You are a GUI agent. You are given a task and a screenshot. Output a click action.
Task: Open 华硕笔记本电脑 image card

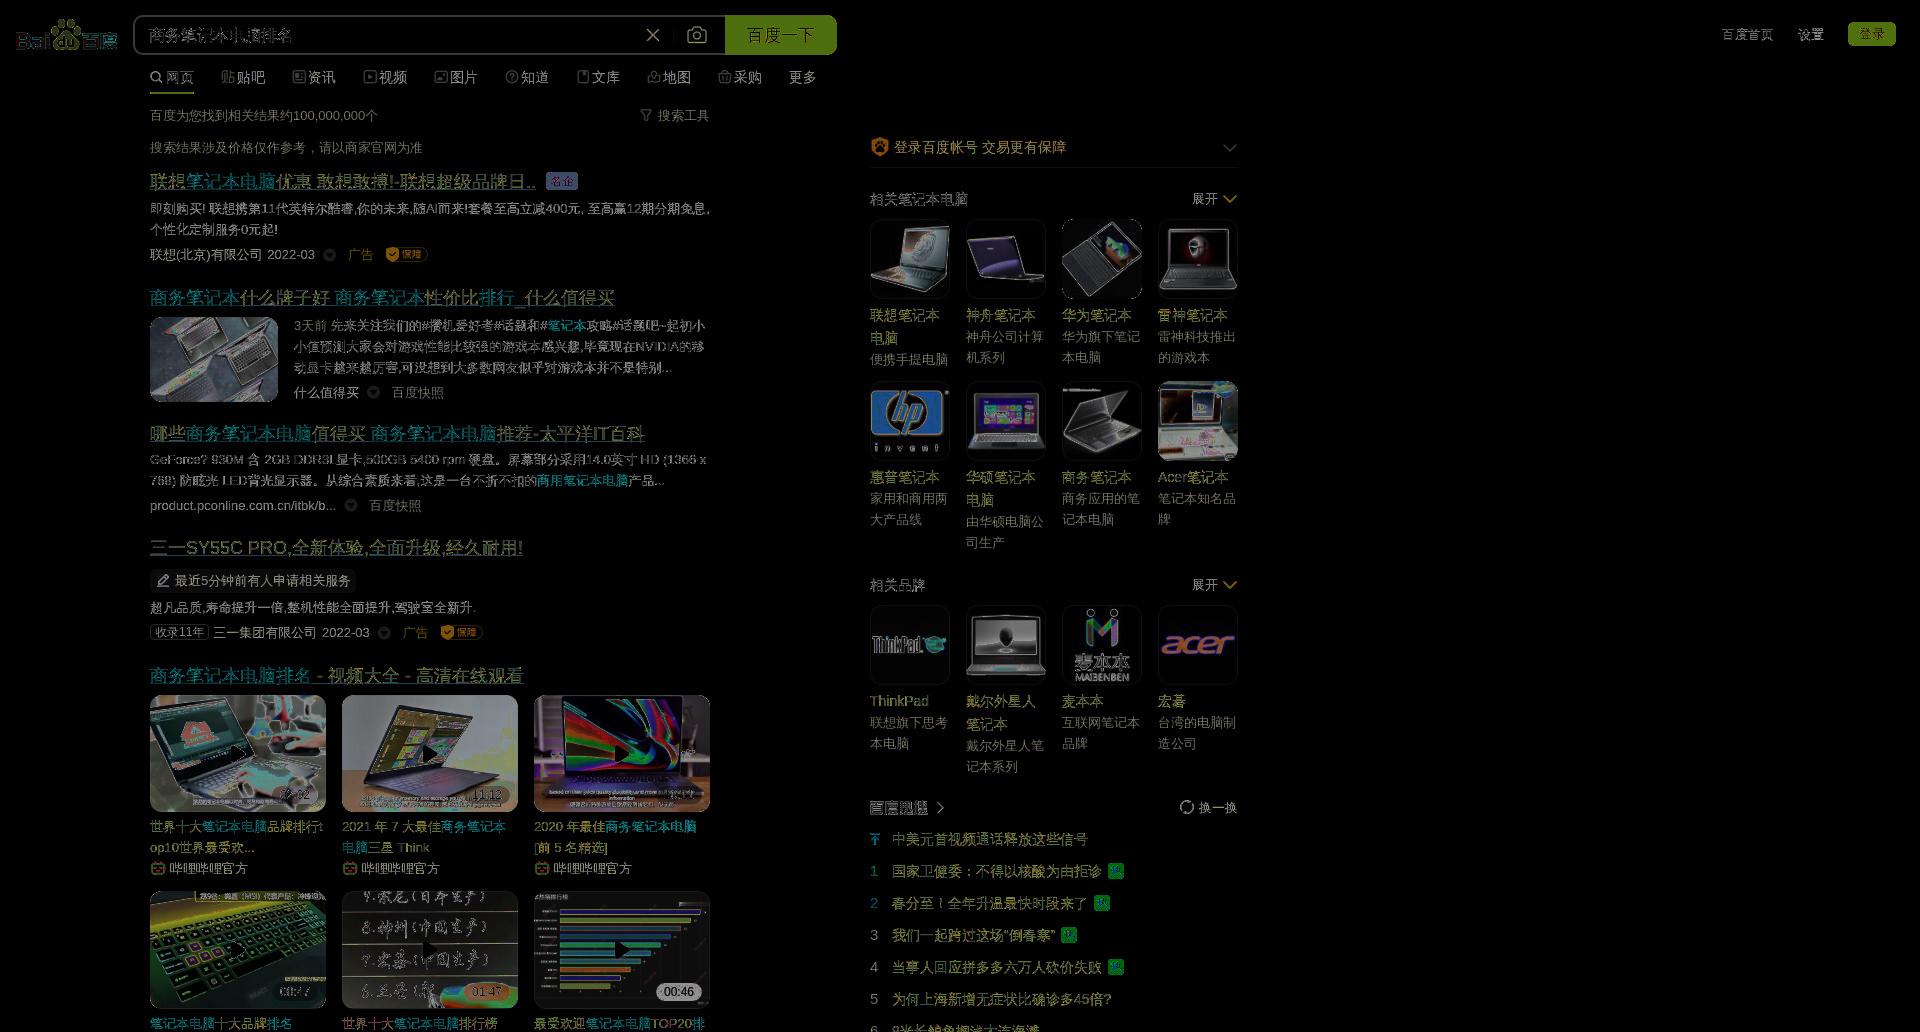pyautogui.click(x=1005, y=421)
